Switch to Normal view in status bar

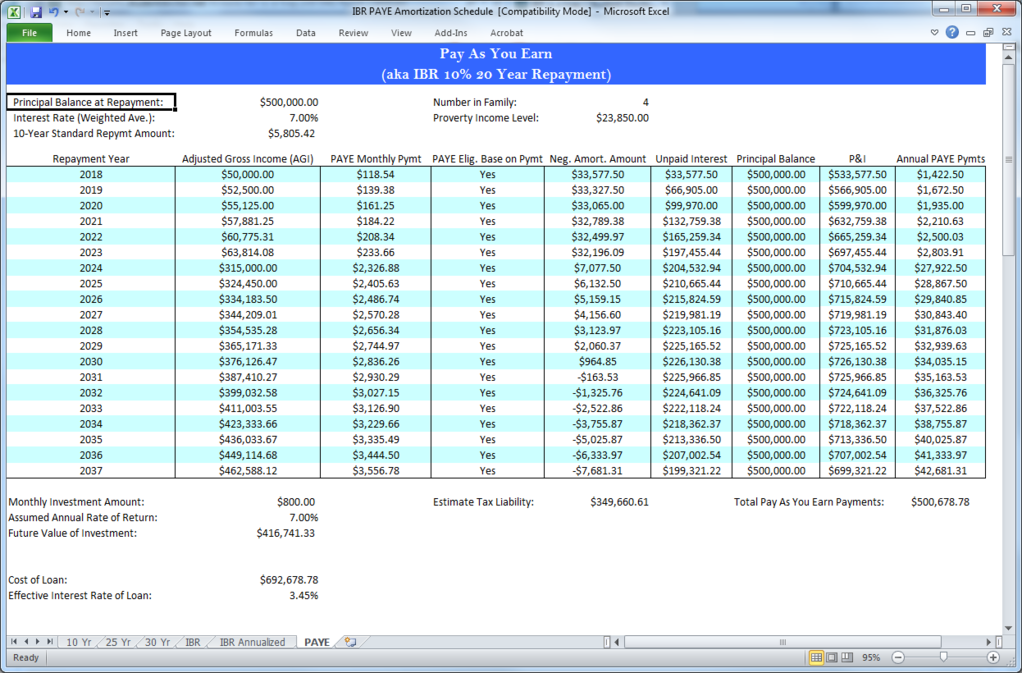coord(816,657)
